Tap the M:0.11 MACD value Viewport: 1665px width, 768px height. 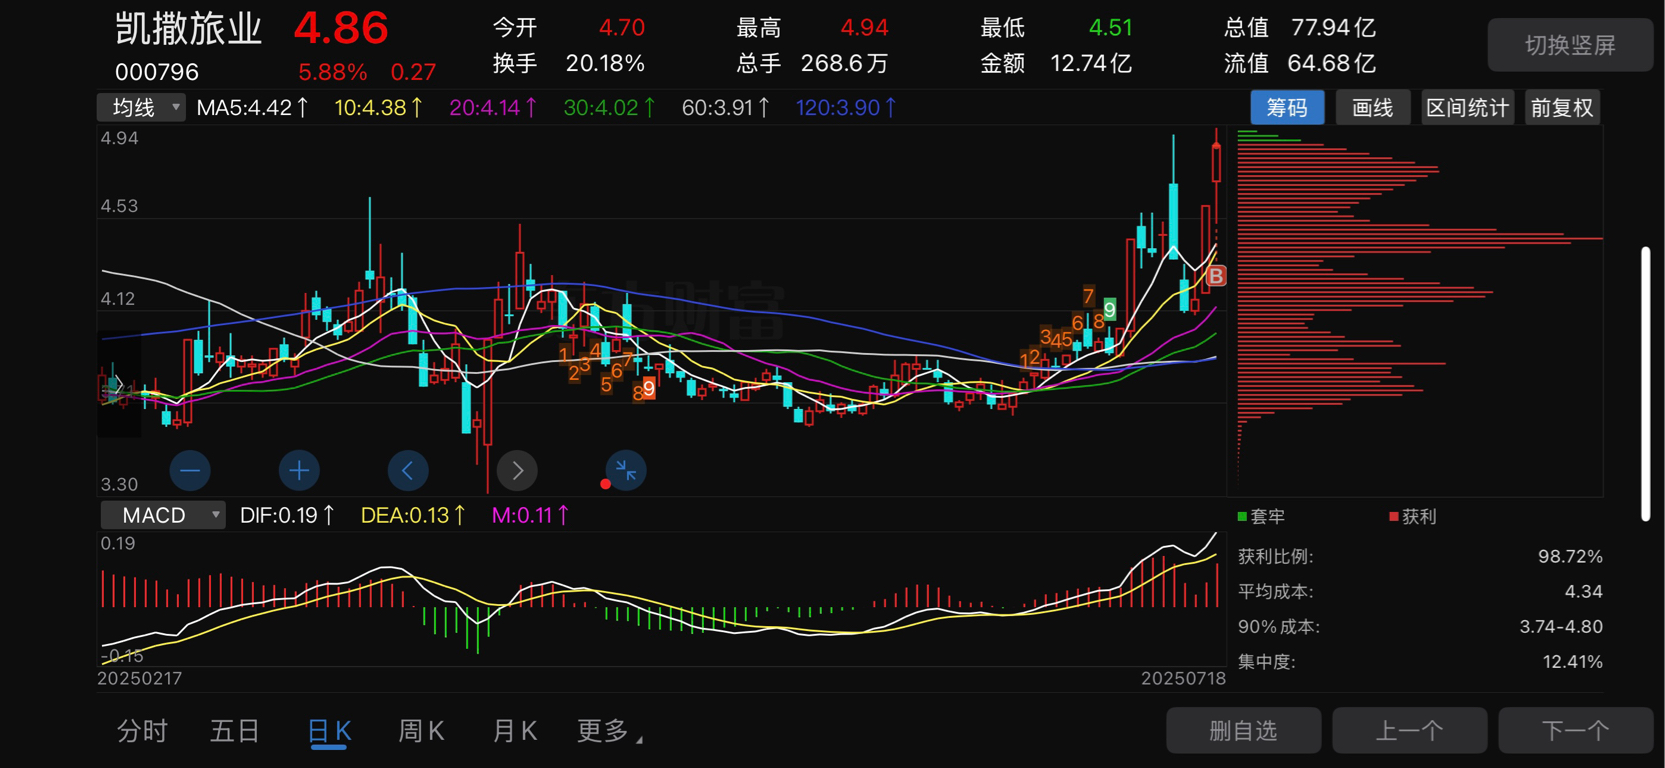coord(530,515)
